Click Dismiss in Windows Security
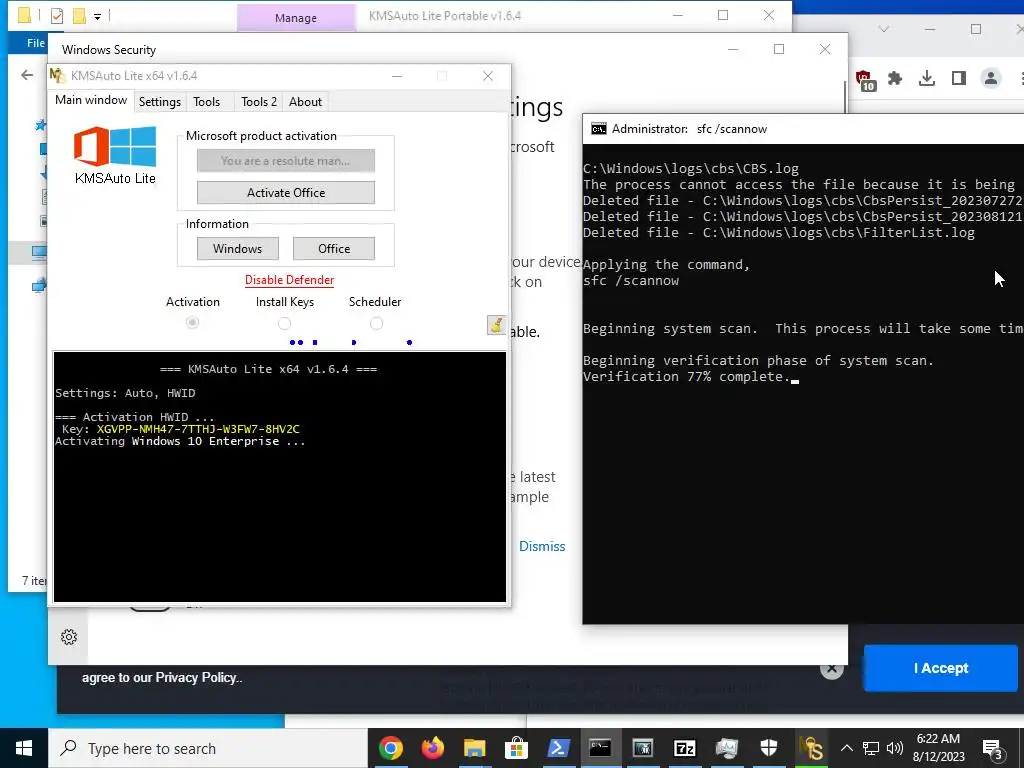Screen dimensions: 1024x768 542,547
